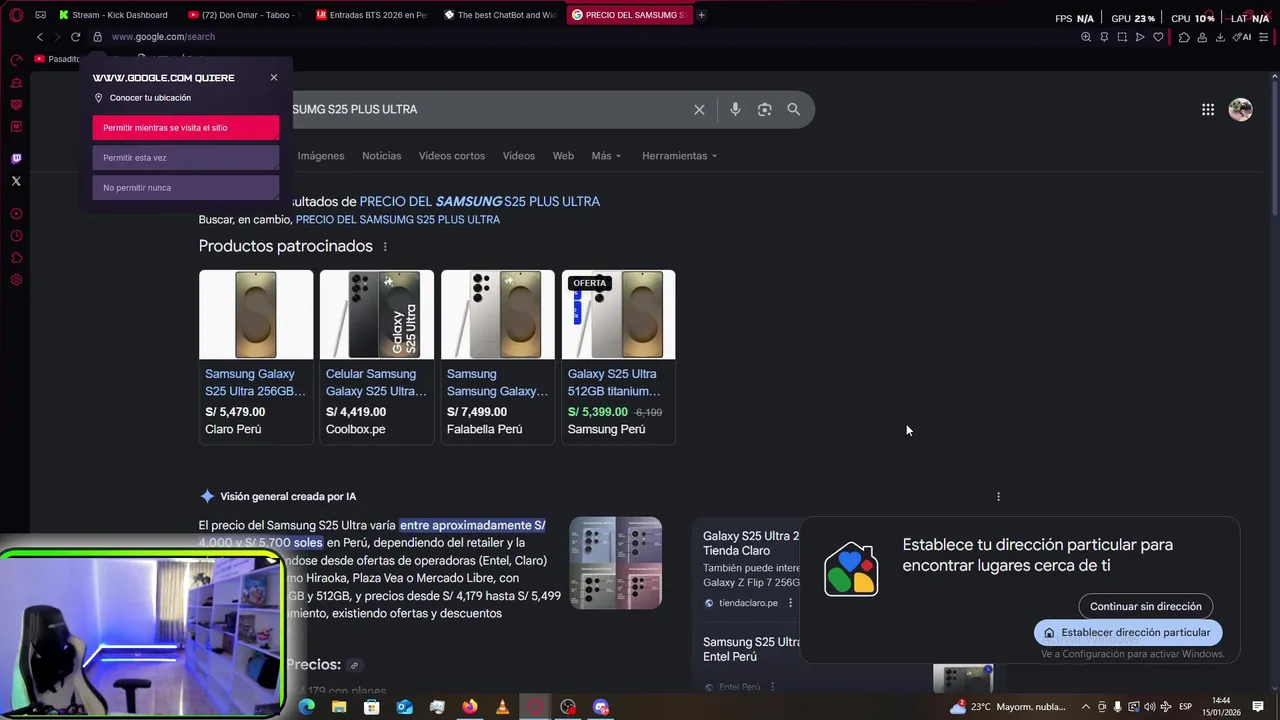Switch to Don Omar - Taboo tab
1280x720 pixels.
(x=245, y=15)
